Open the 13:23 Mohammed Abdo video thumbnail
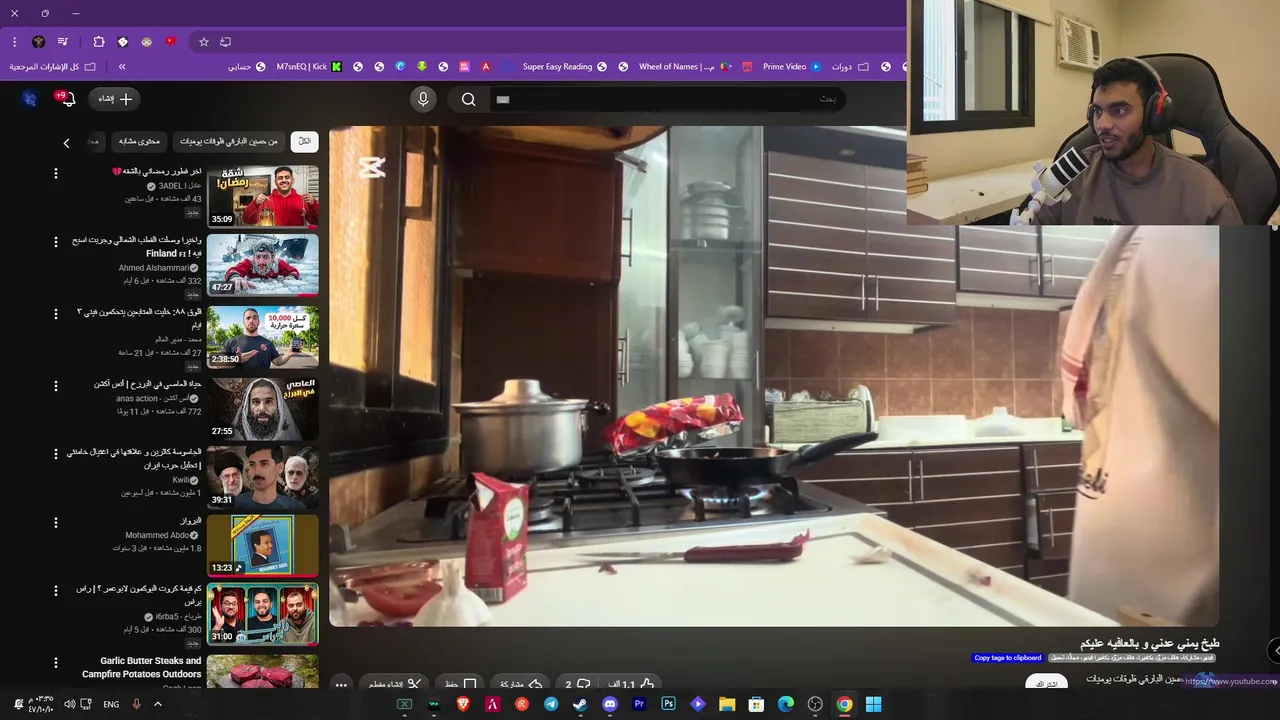This screenshot has width=1280, height=720. click(x=263, y=545)
